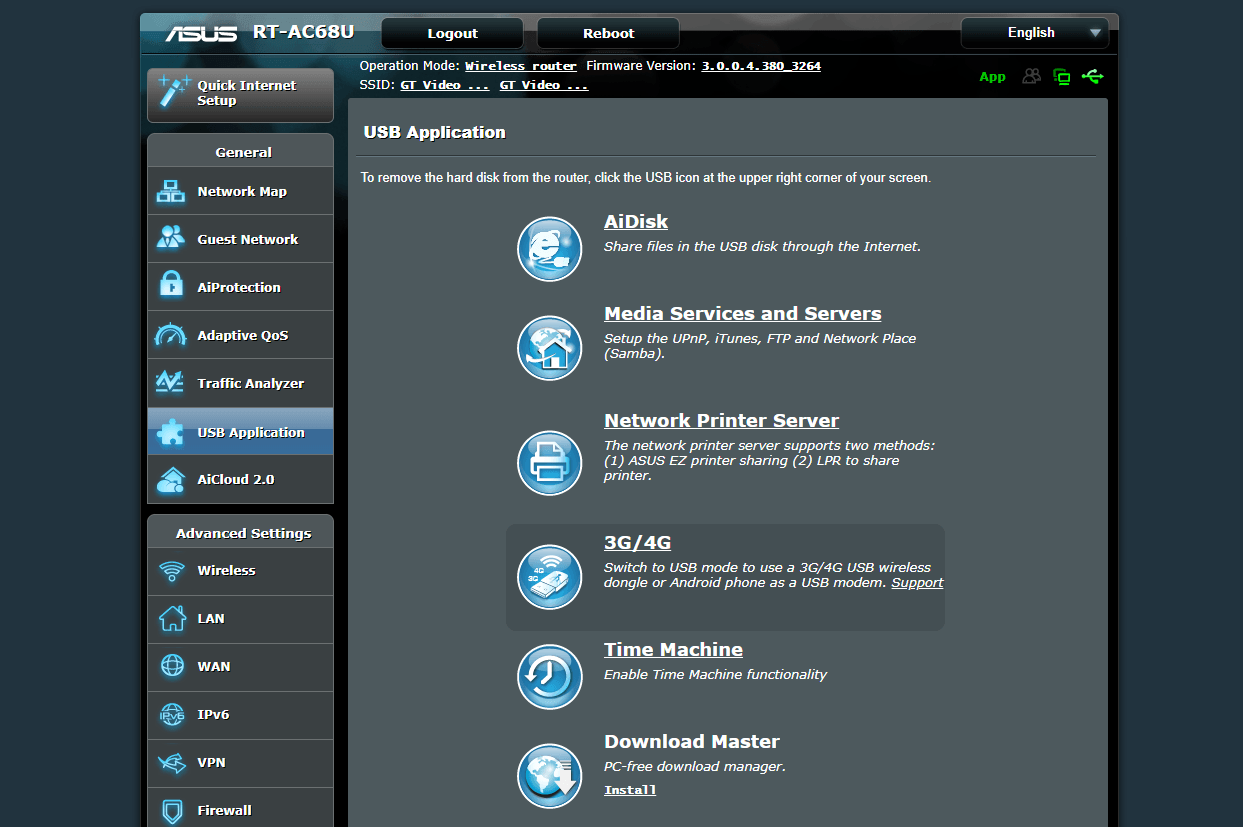
Task: Open Media Services and Servers icon
Action: click(550, 348)
